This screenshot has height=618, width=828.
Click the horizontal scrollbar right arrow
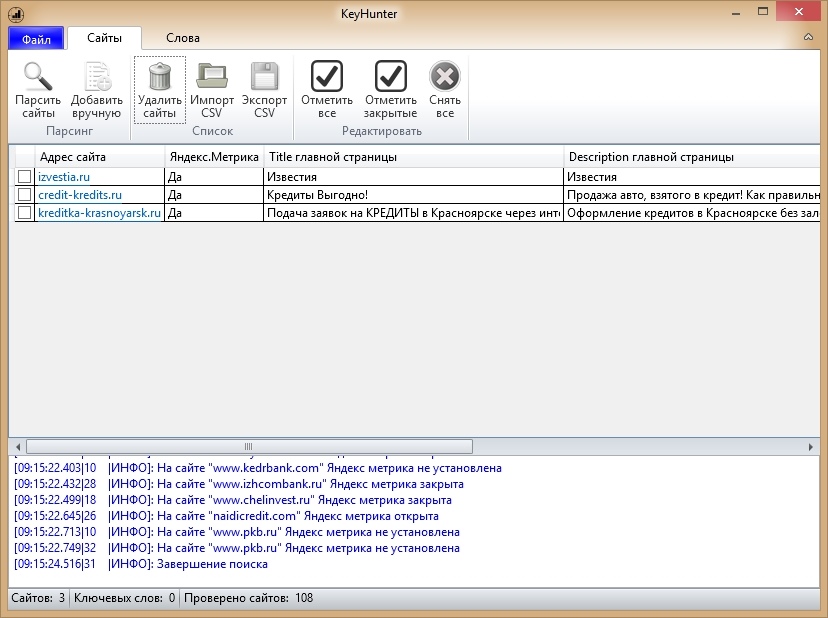pyautogui.click(x=813, y=446)
